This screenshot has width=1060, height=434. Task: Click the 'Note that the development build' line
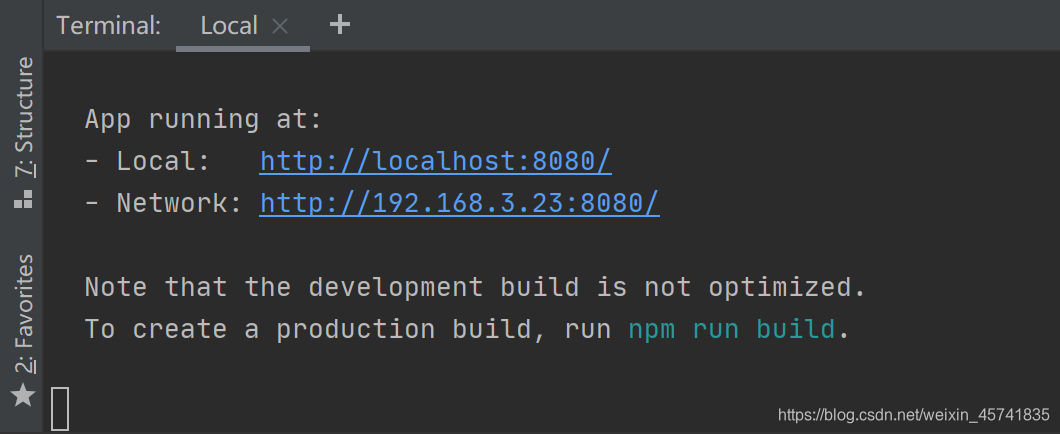[x=475, y=287]
